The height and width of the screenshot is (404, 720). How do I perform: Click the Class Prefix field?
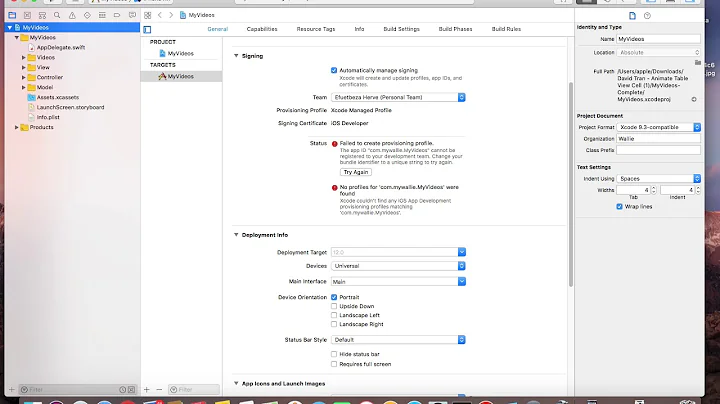pyautogui.click(x=658, y=150)
